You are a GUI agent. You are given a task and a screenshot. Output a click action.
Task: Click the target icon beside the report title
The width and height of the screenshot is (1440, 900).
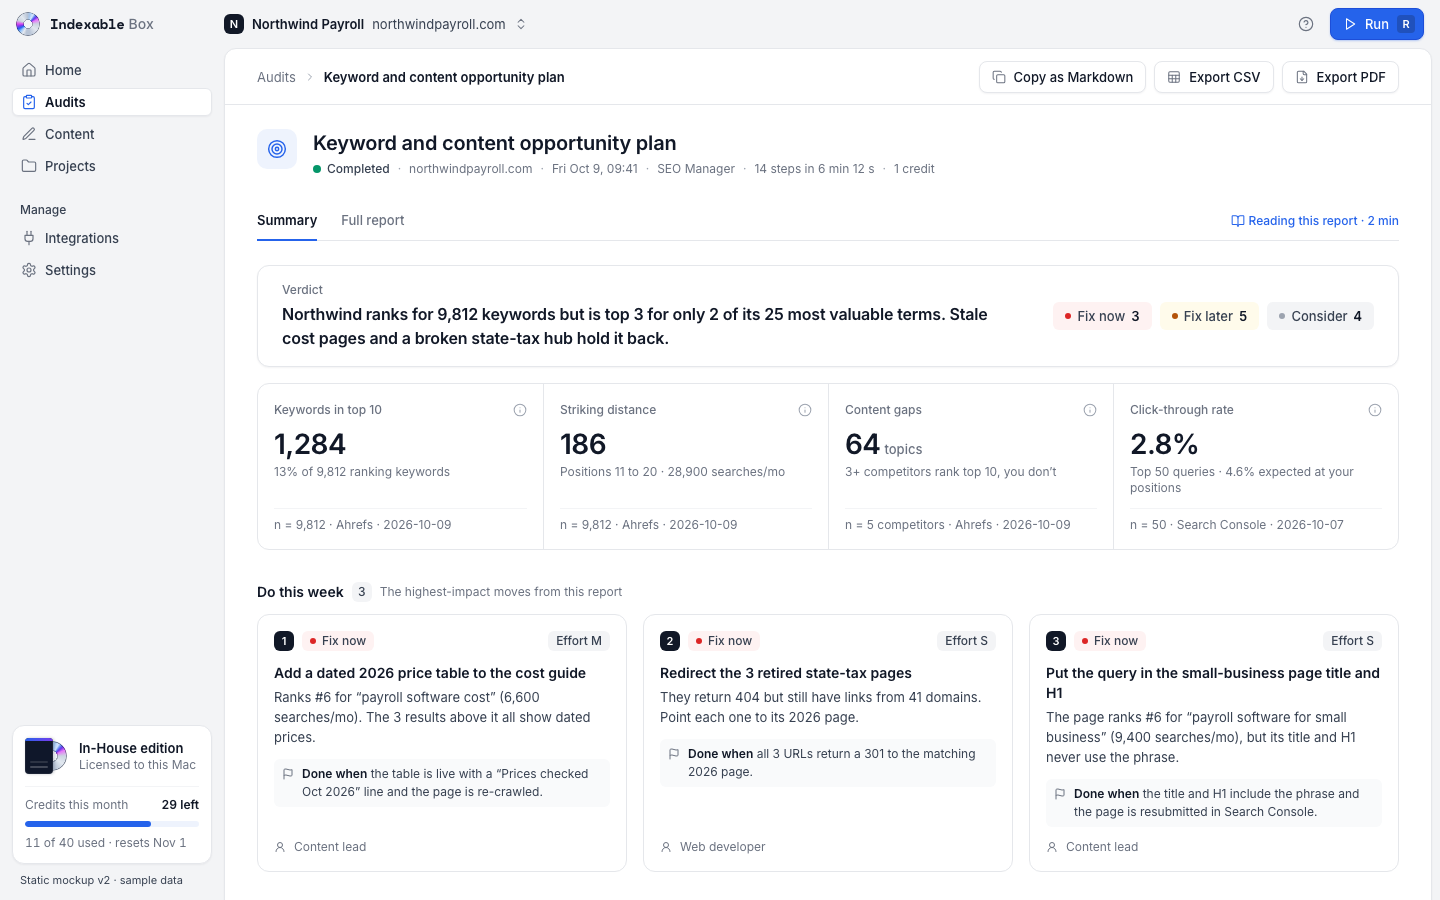click(x=277, y=149)
